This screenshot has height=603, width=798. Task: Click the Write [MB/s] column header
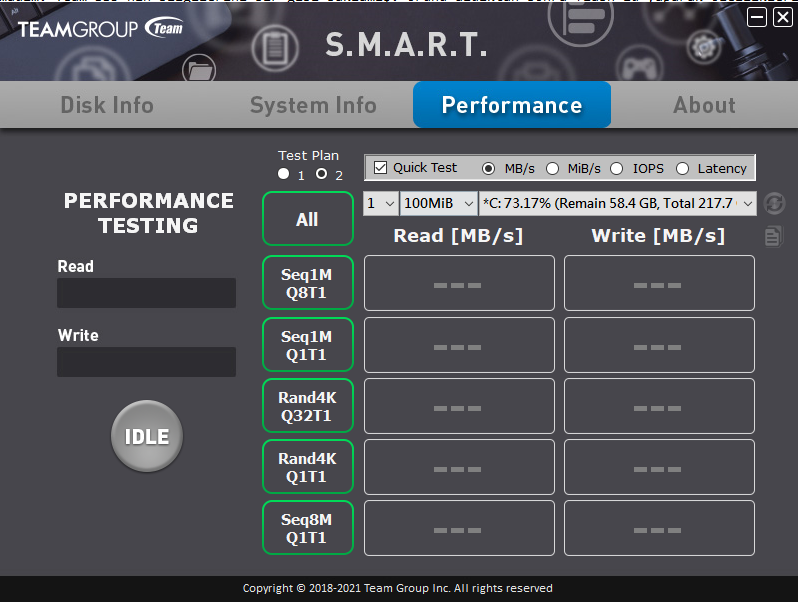click(658, 236)
